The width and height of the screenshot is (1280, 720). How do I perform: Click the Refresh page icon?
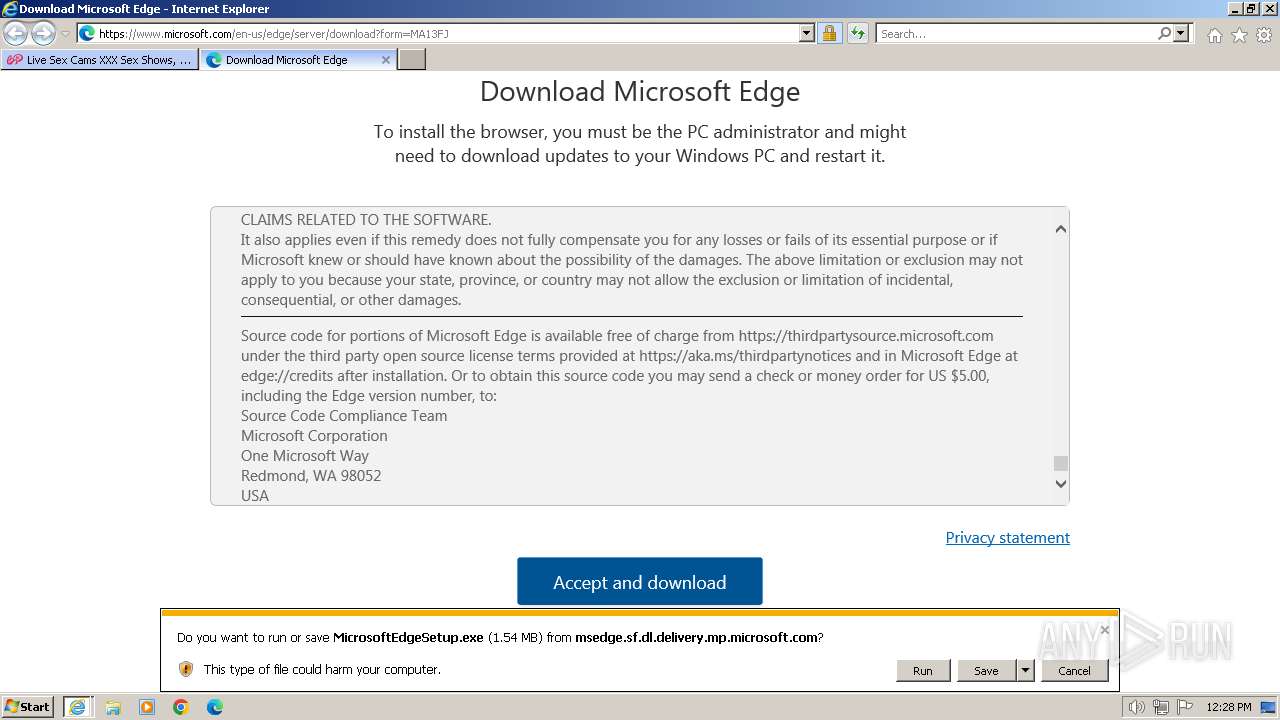tap(857, 33)
